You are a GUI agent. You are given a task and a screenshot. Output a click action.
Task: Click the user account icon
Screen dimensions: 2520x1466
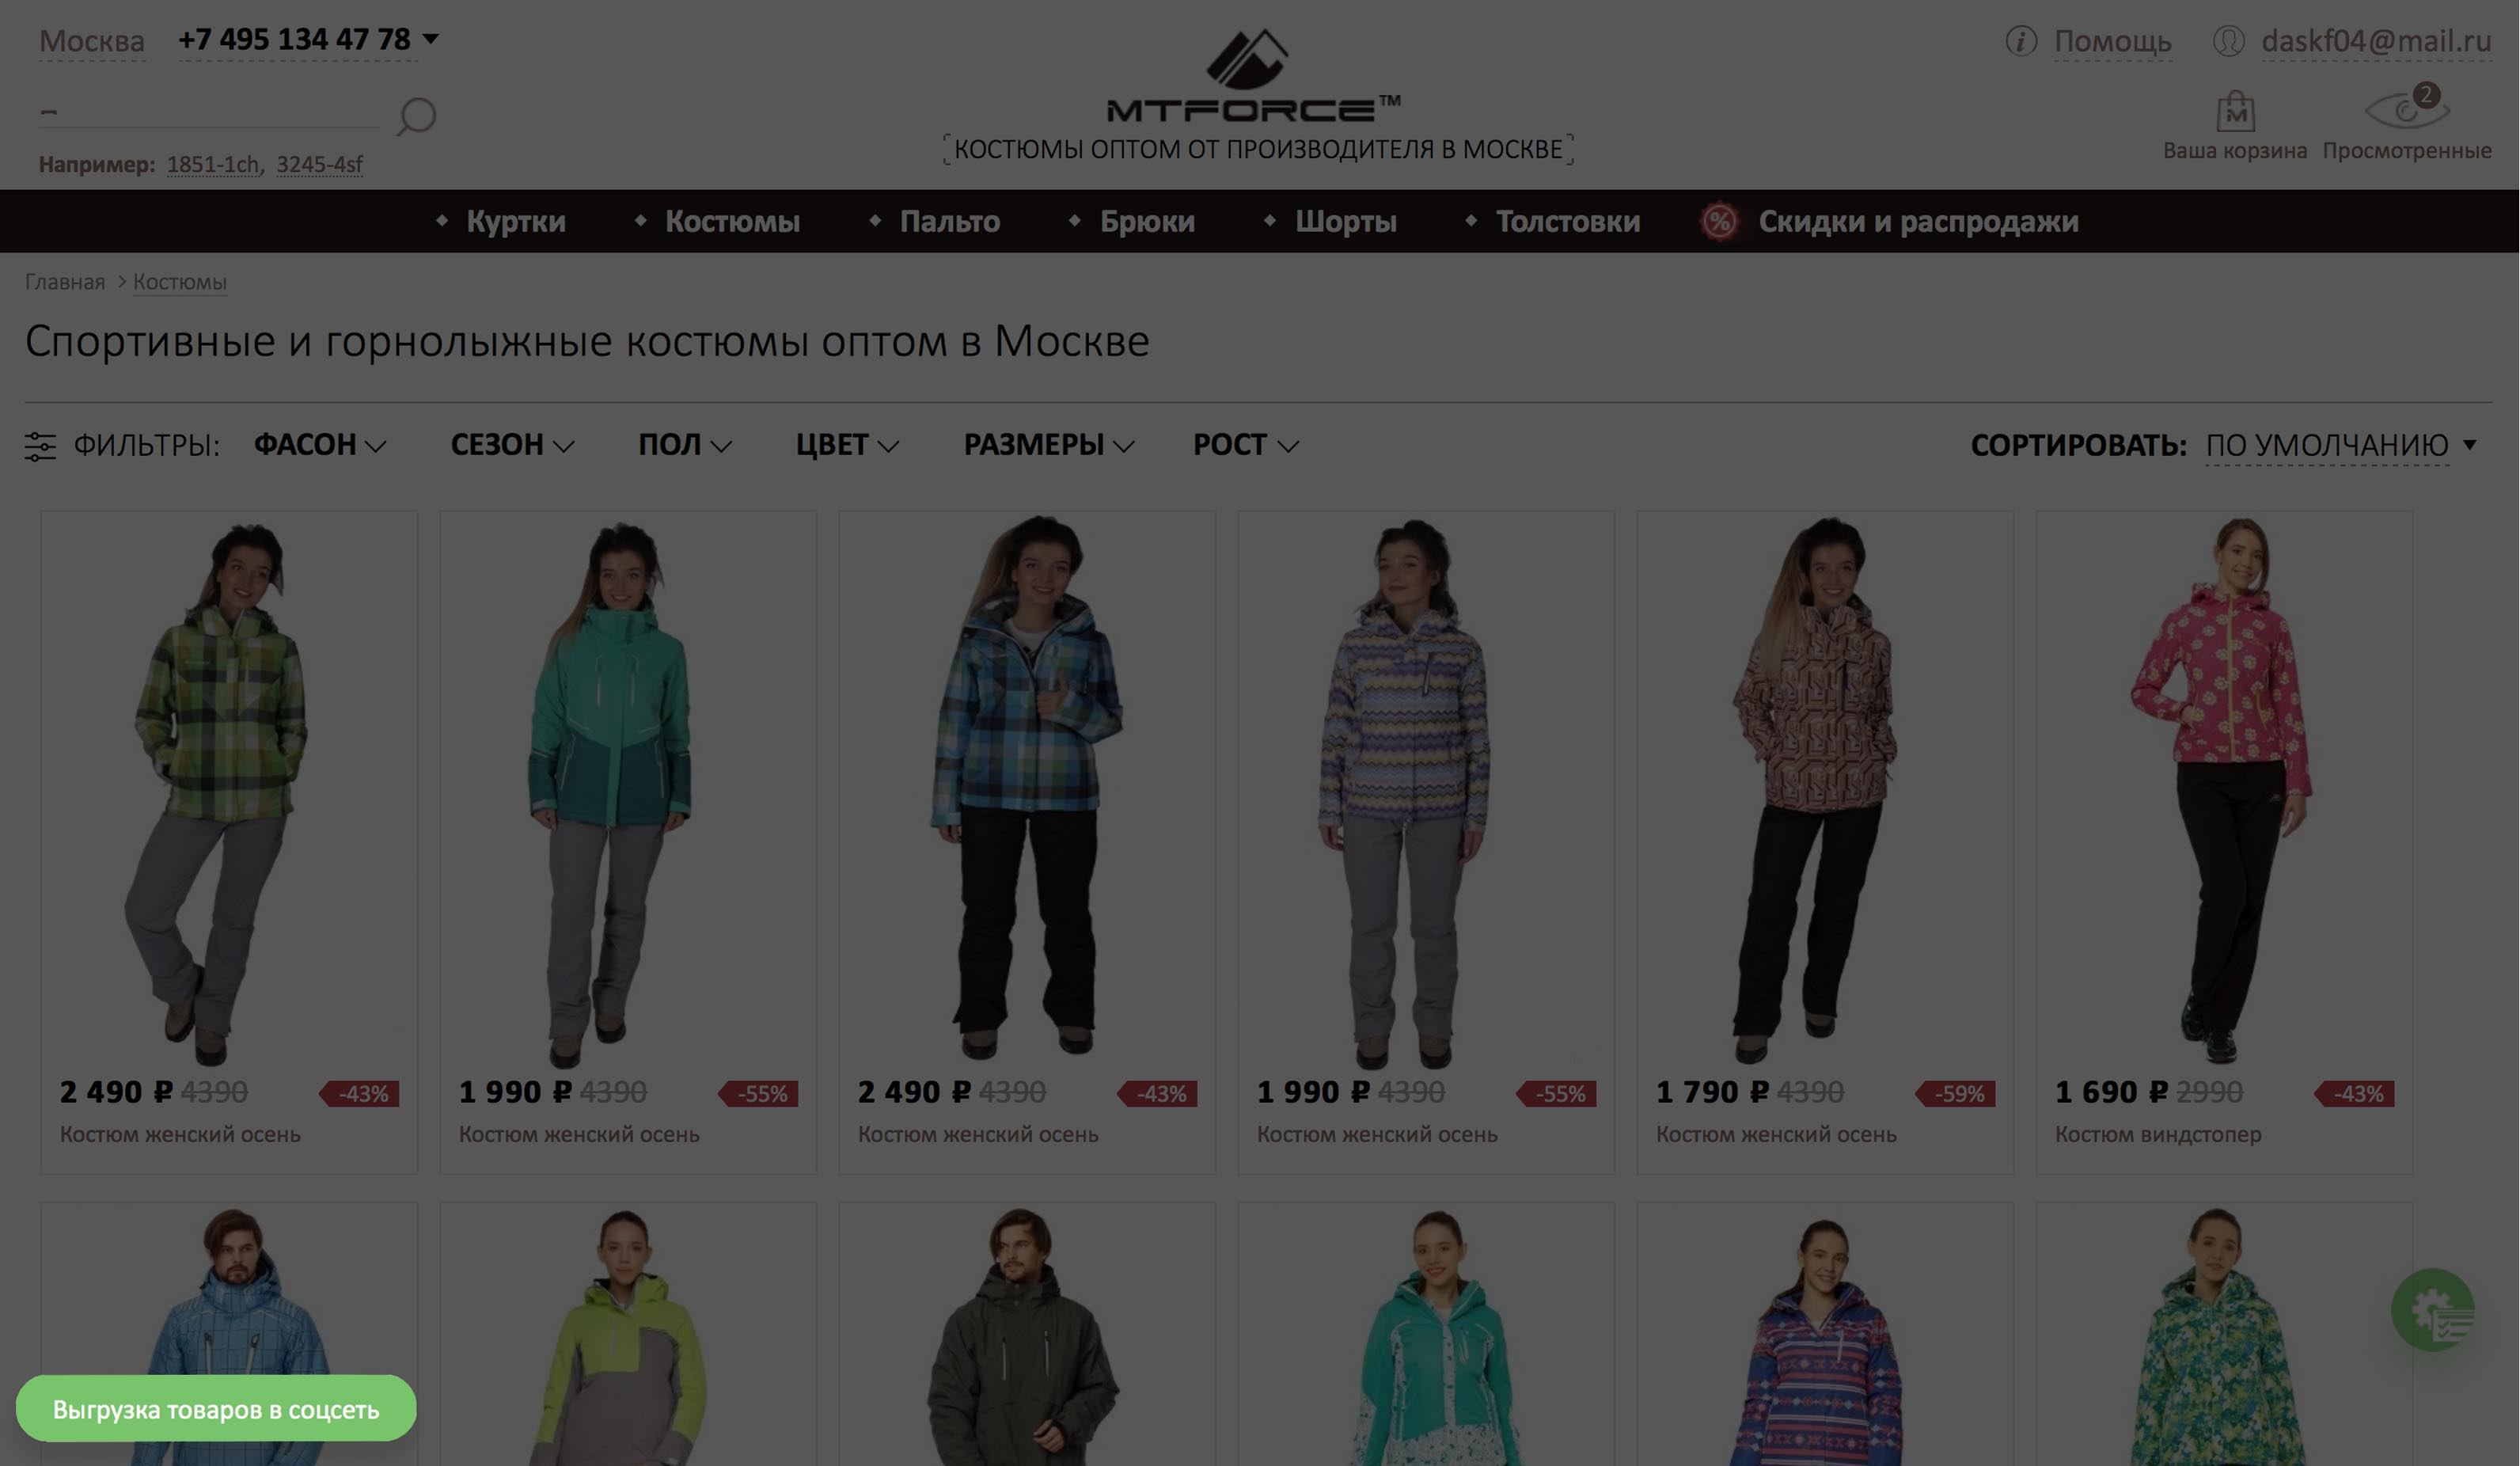pos(2228,41)
